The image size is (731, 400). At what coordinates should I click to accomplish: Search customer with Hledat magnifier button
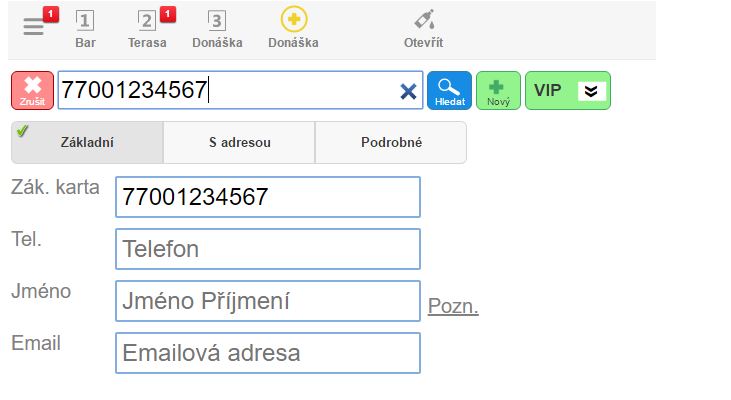click(449, 90)
